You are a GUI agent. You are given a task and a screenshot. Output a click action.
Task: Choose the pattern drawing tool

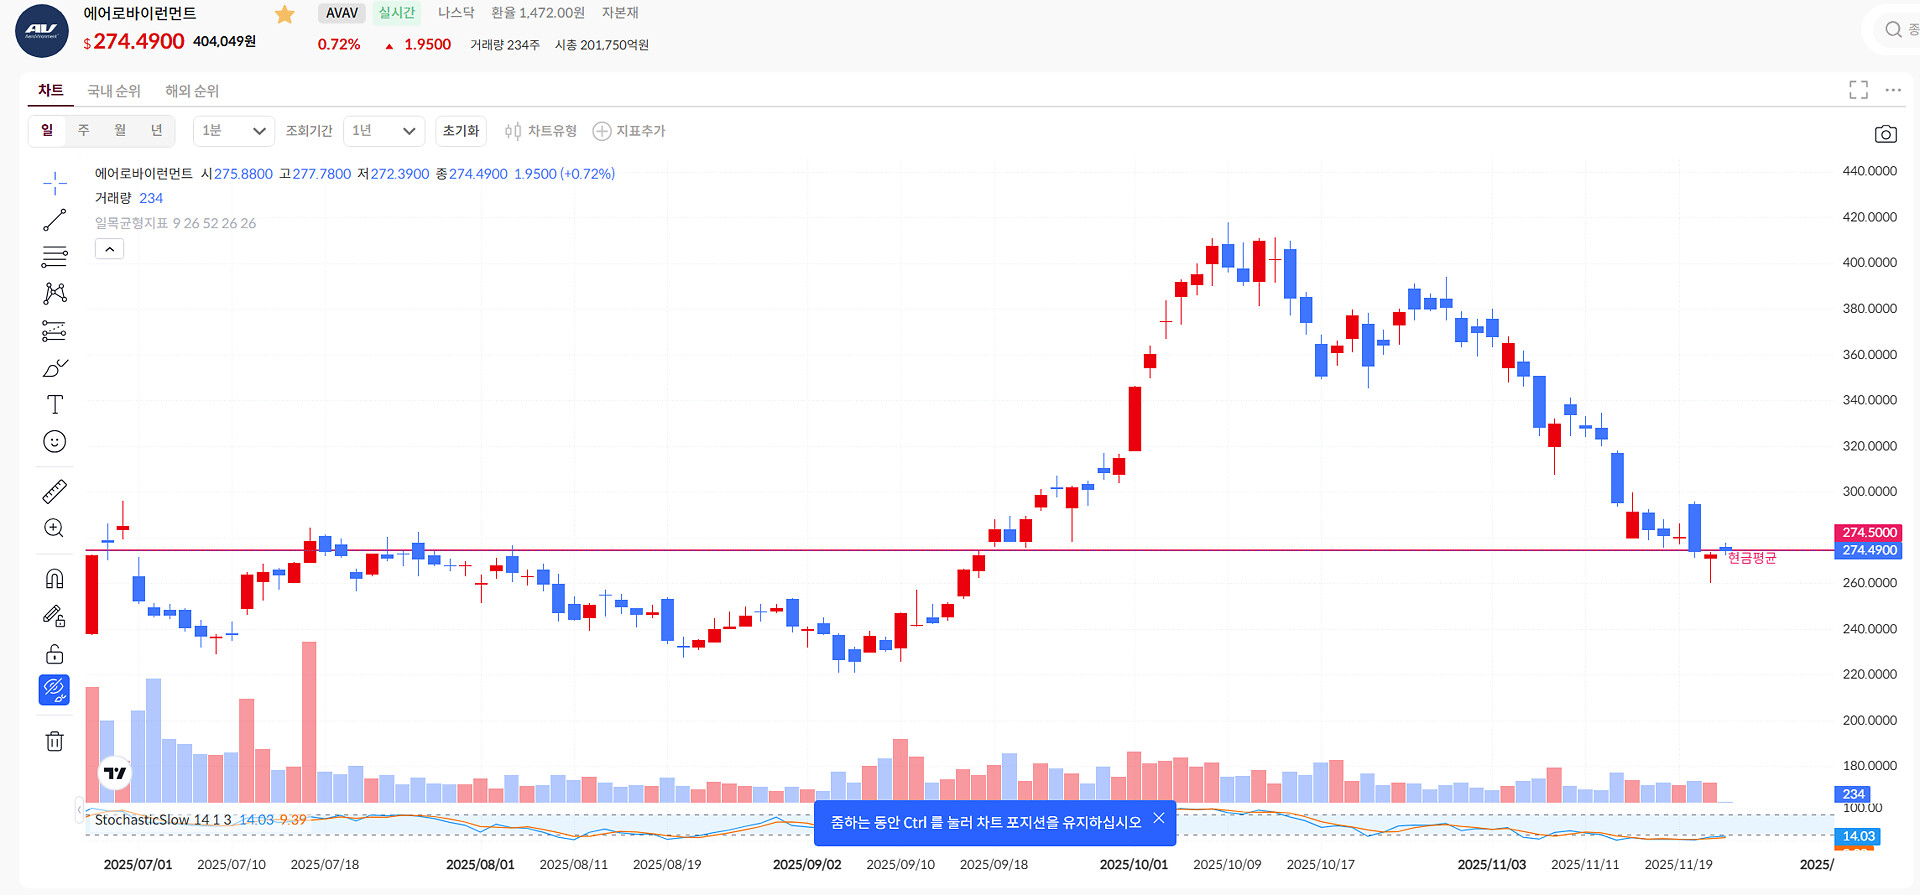click(55, 293)
